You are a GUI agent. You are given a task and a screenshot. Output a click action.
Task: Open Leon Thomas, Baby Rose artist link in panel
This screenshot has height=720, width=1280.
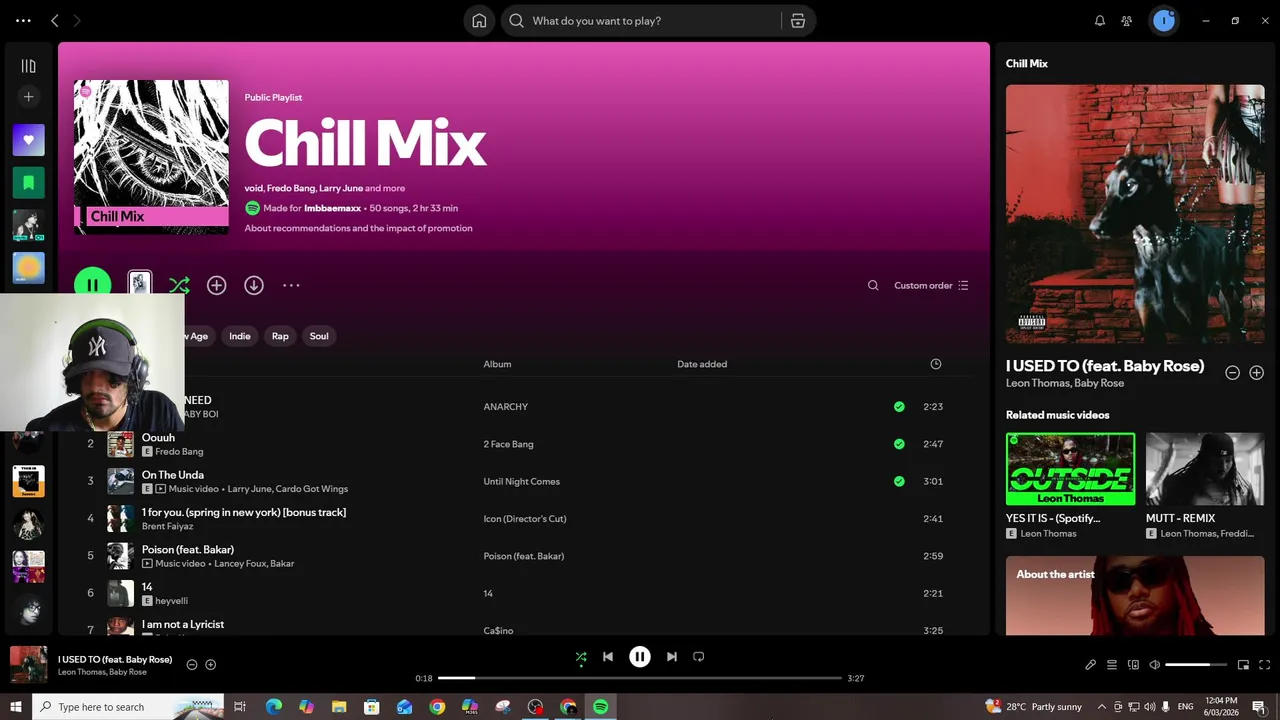point(1065,383)
